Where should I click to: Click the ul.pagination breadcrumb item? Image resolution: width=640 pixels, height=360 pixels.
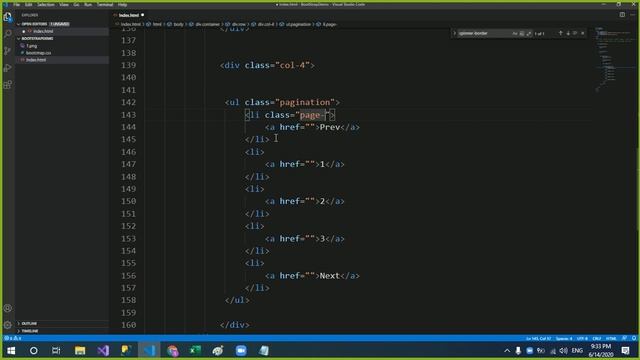pos(298,24)
